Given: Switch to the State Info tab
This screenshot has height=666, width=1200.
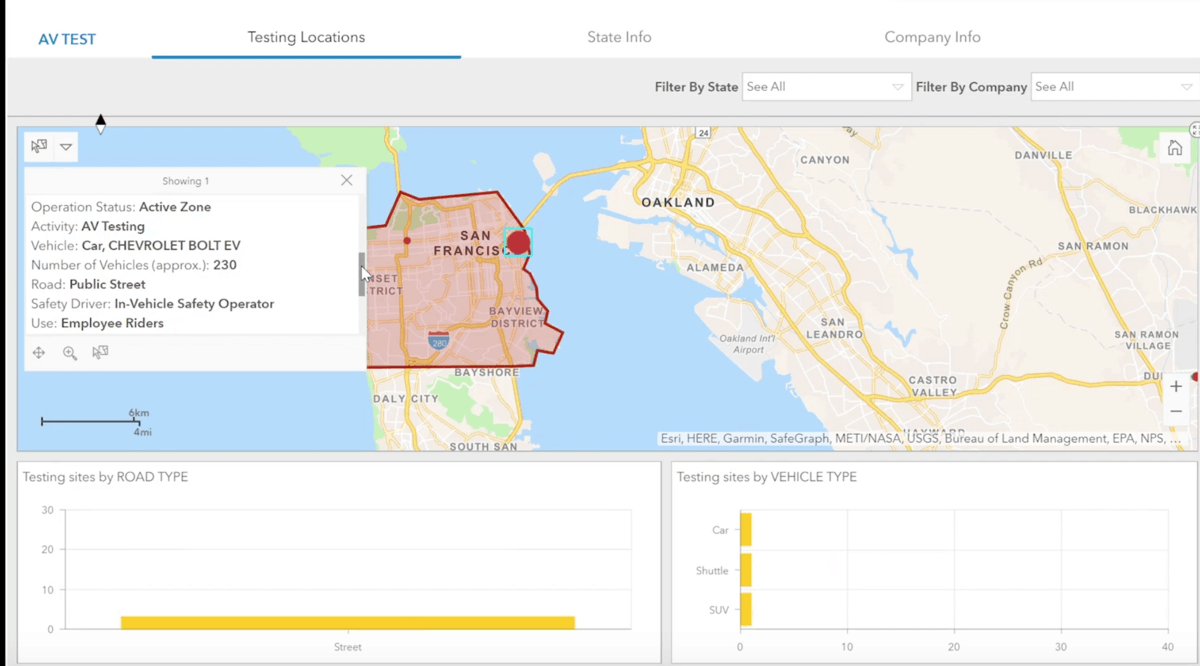Looking at the screenshot, I should pos(619,37).
